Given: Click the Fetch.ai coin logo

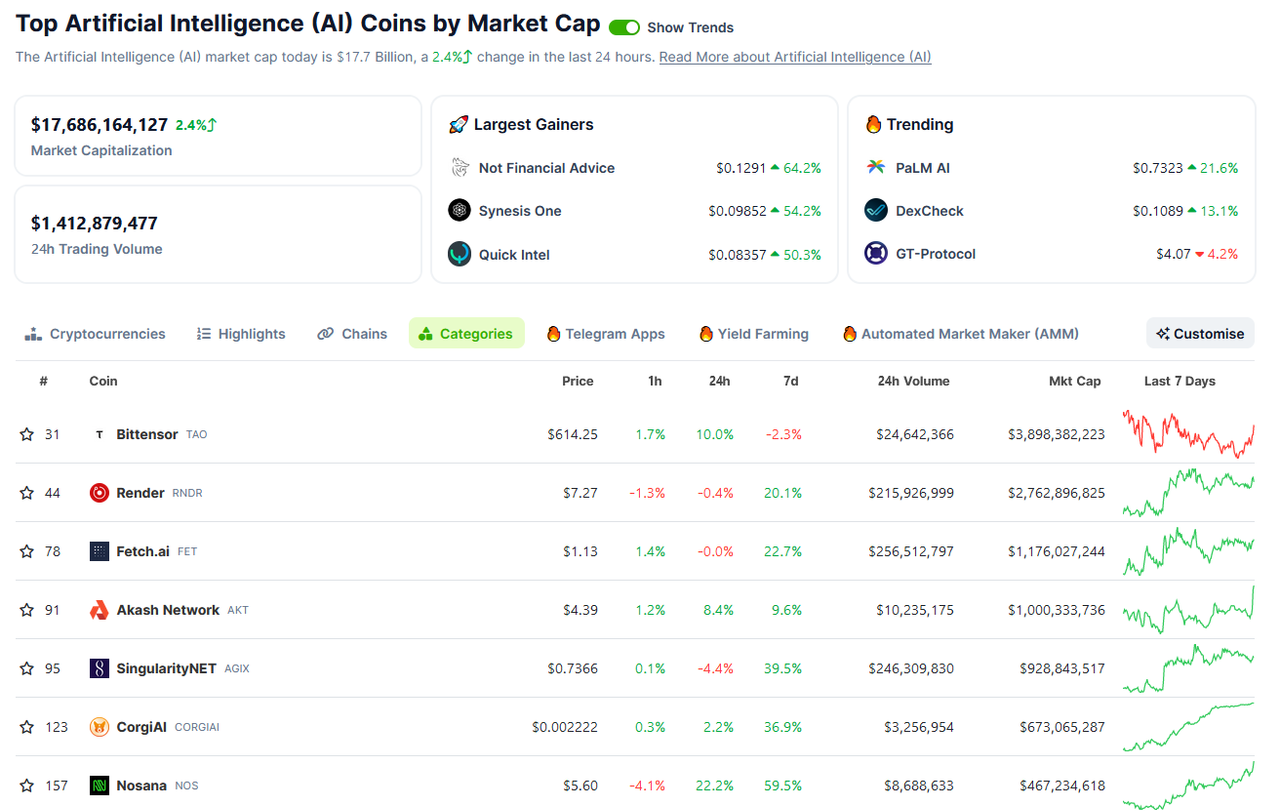Looking at the screenshot, I should [99, 551].
